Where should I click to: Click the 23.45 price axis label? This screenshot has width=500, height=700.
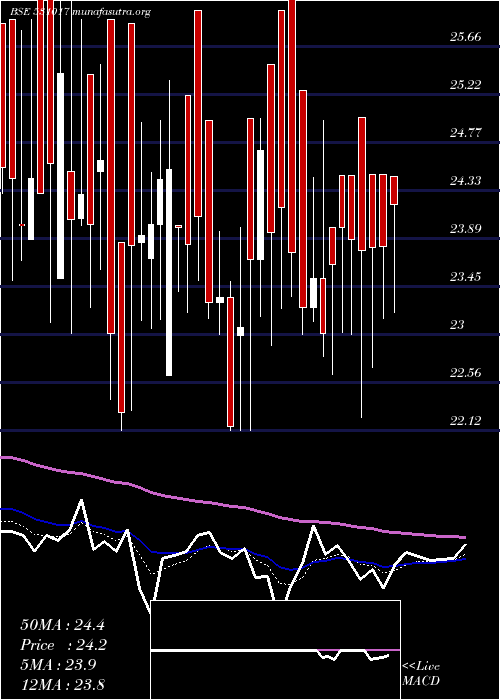(465, 276)
